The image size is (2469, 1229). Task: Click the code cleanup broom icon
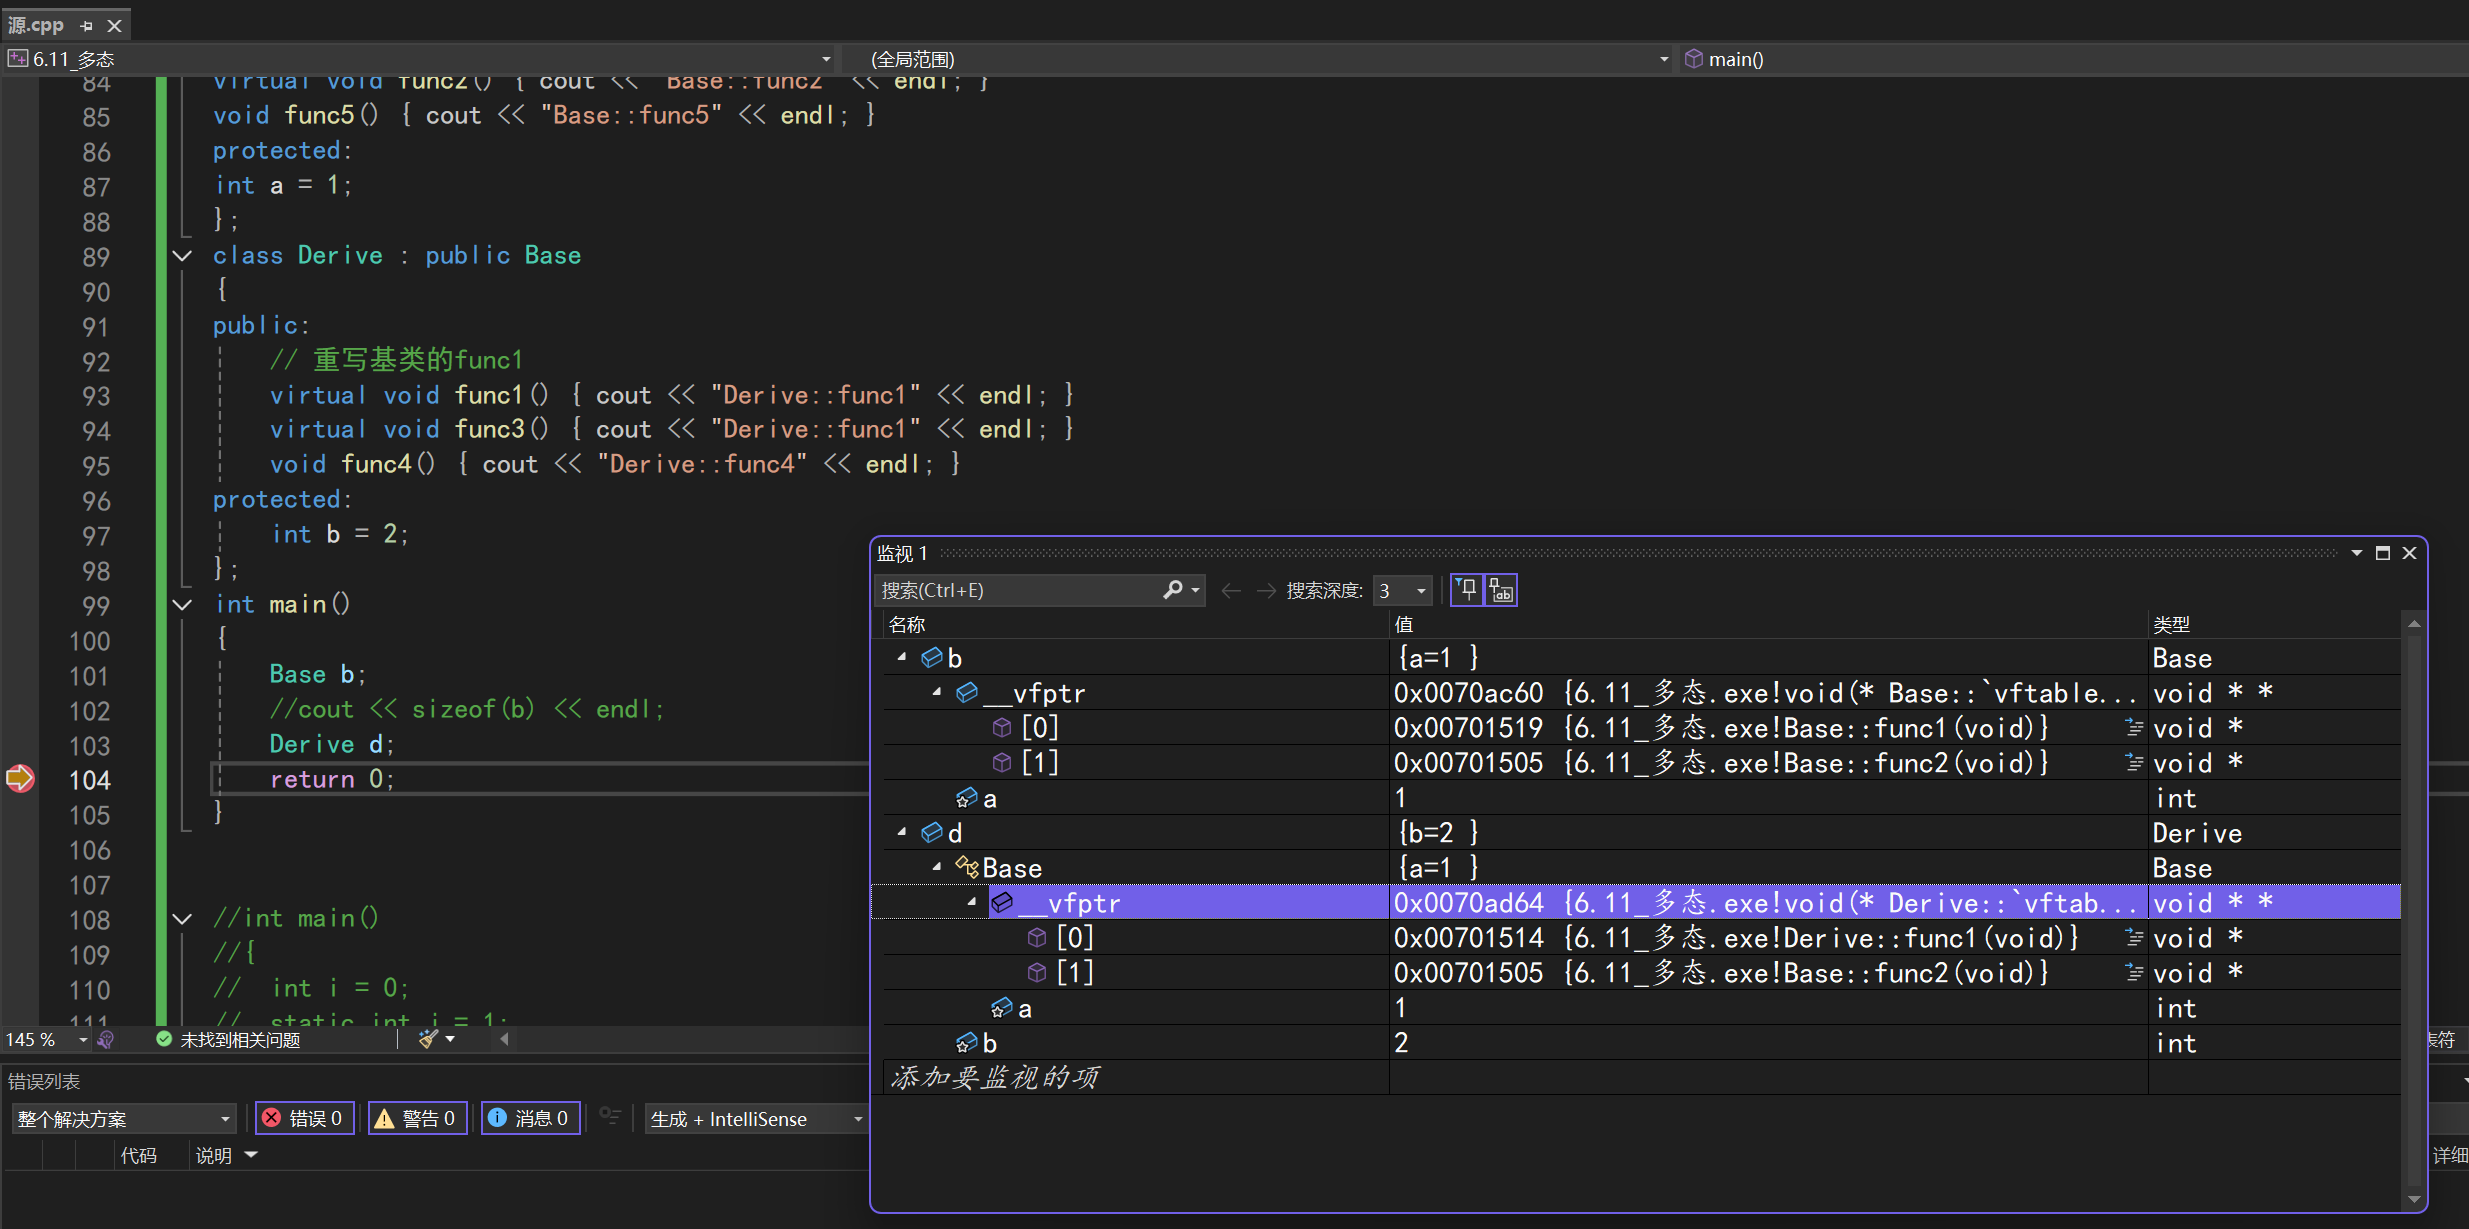429,1039
